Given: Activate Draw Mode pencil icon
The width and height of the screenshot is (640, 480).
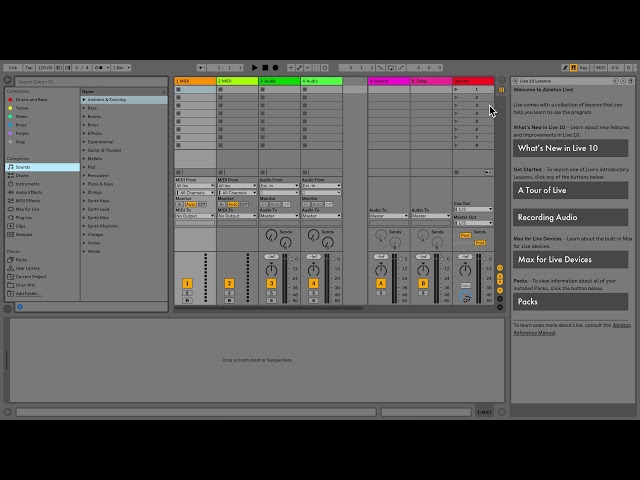Looking at the screenshot, I should click(x=565, y=68).
